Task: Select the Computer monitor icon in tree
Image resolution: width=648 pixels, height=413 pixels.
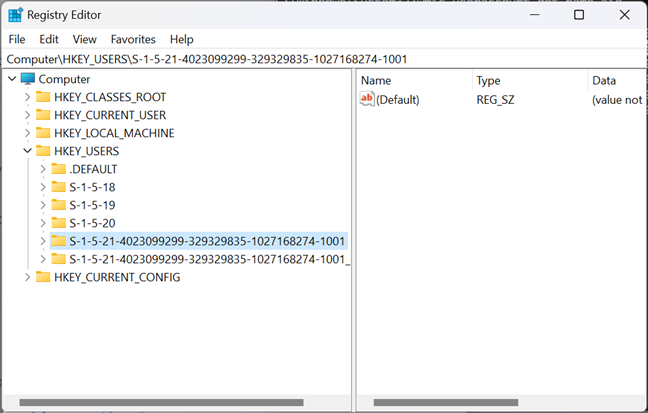Action: coord(28,79)
